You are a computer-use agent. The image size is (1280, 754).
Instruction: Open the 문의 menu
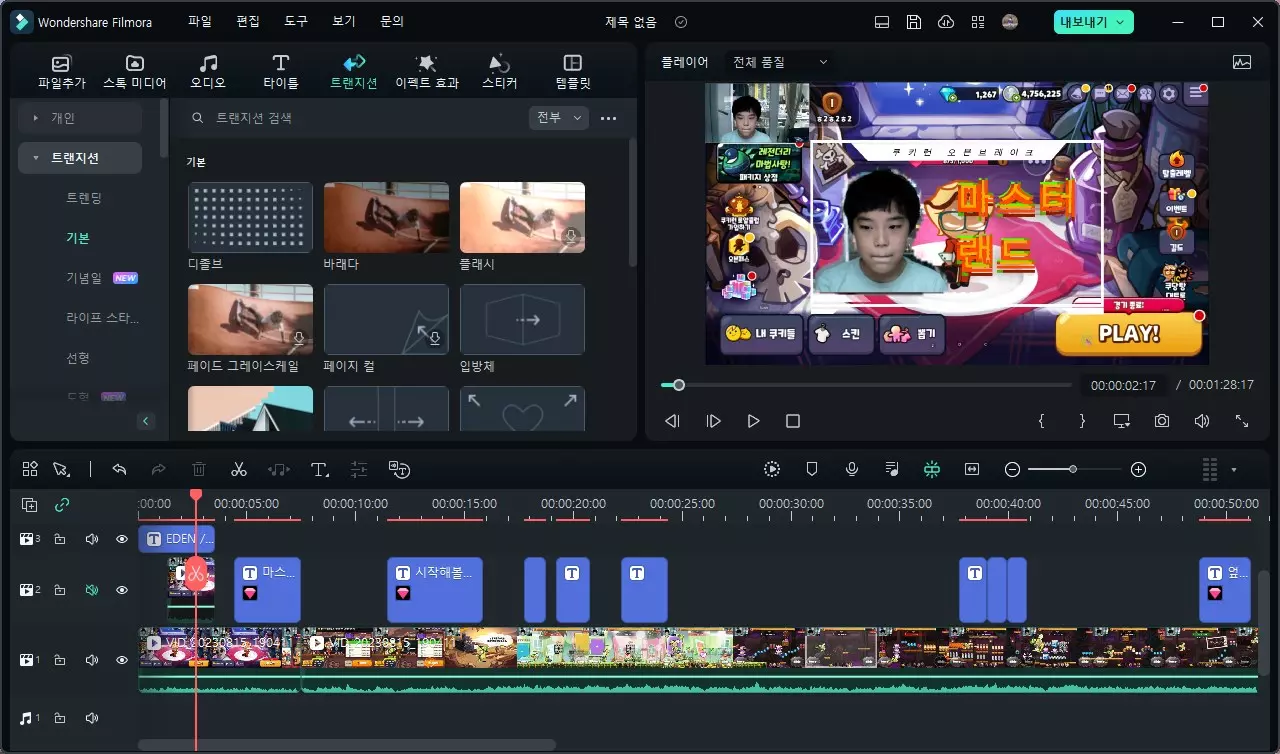(392, 21)
